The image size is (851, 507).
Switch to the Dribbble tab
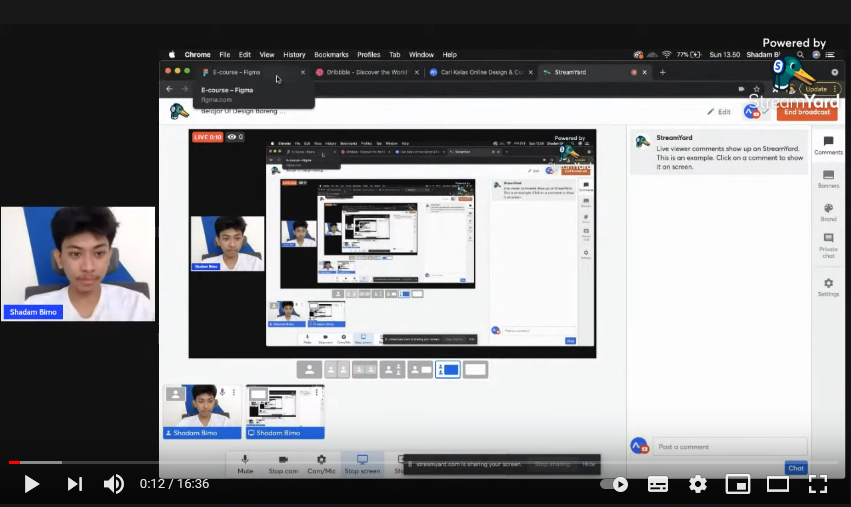point(366,72)
